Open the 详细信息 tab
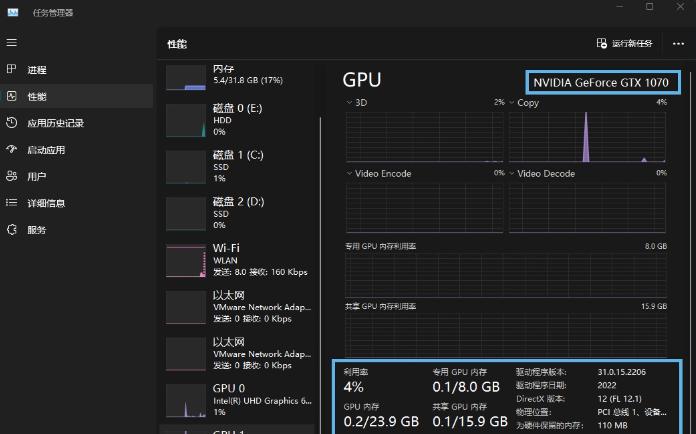 tap(77, 203)
